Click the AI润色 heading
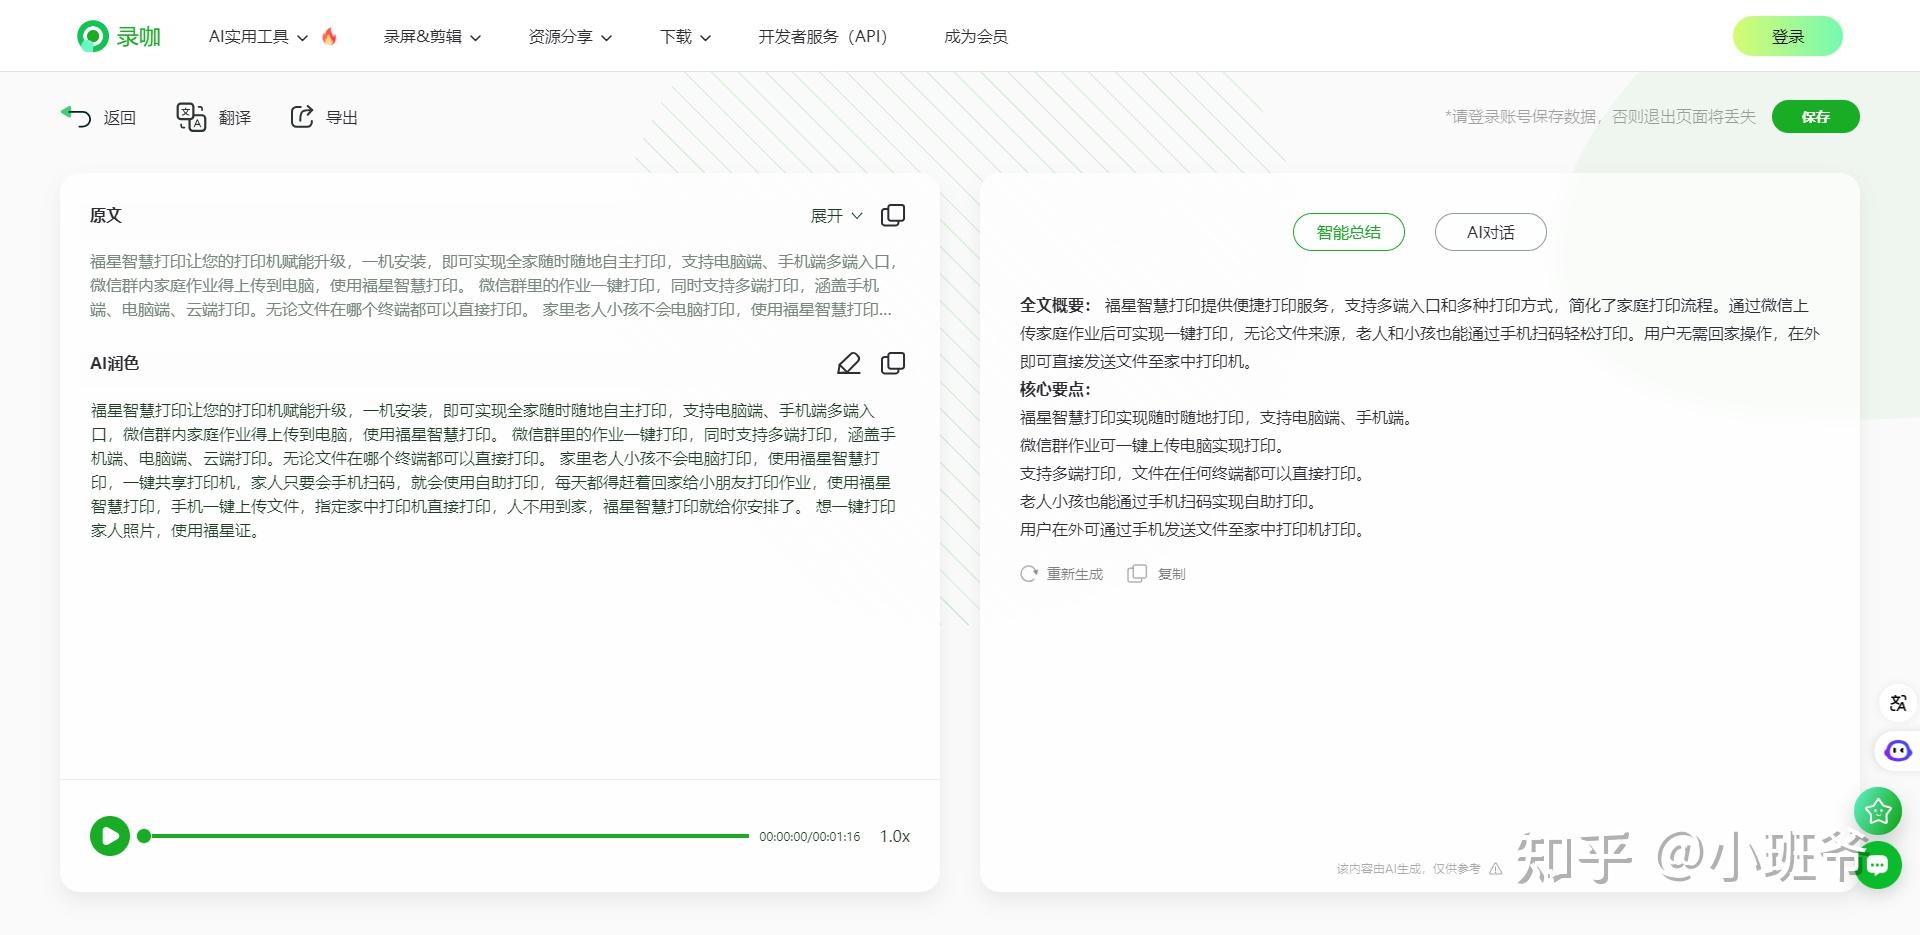Screen dimensions: 1920x935 pyautogui.click(x=114, y=364)
